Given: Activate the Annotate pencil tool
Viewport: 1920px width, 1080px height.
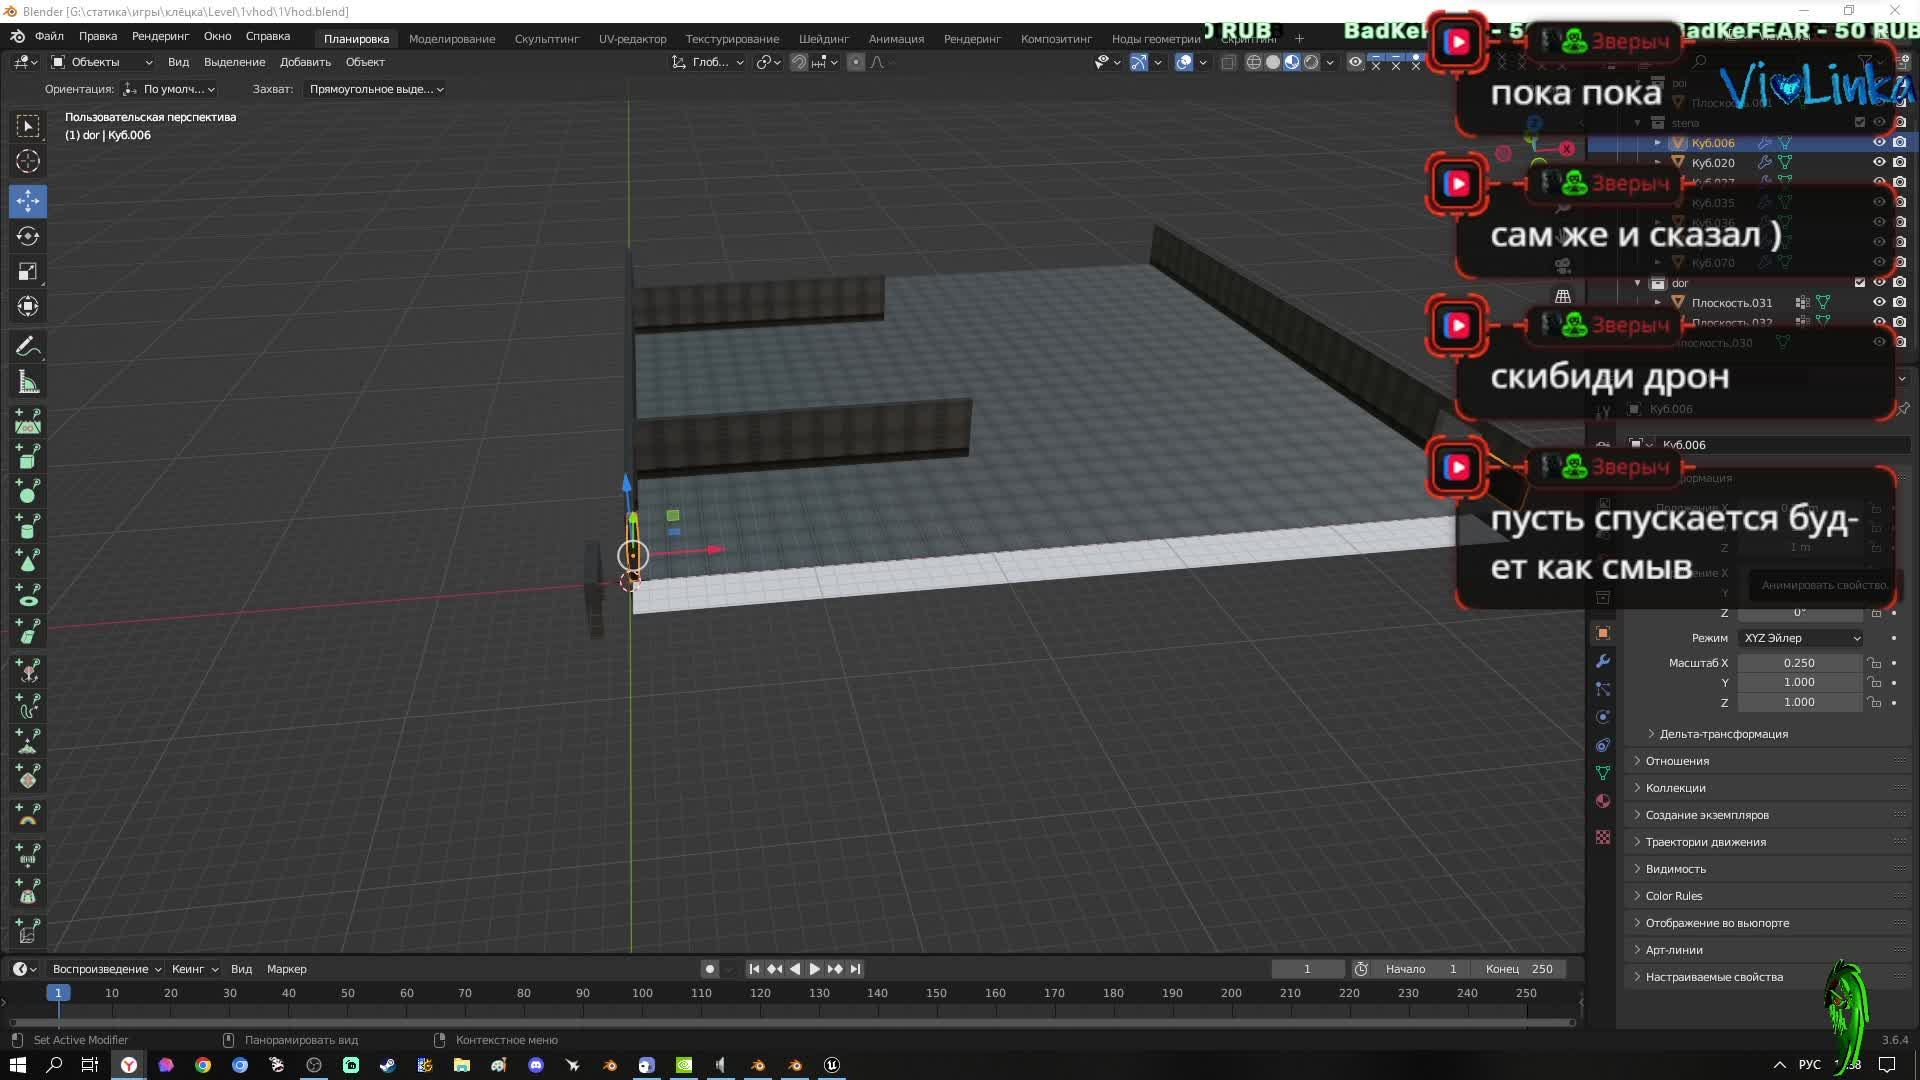Looking at the screenshot, I should 28,346.
